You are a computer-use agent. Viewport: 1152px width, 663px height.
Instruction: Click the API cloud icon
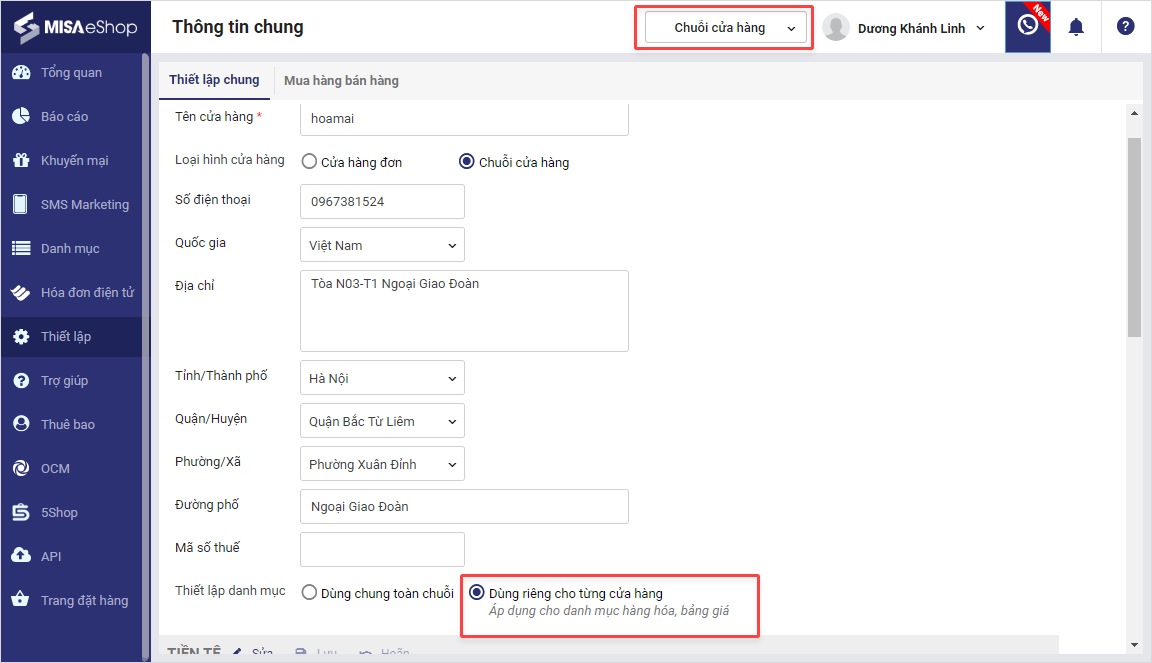point(21,556)
